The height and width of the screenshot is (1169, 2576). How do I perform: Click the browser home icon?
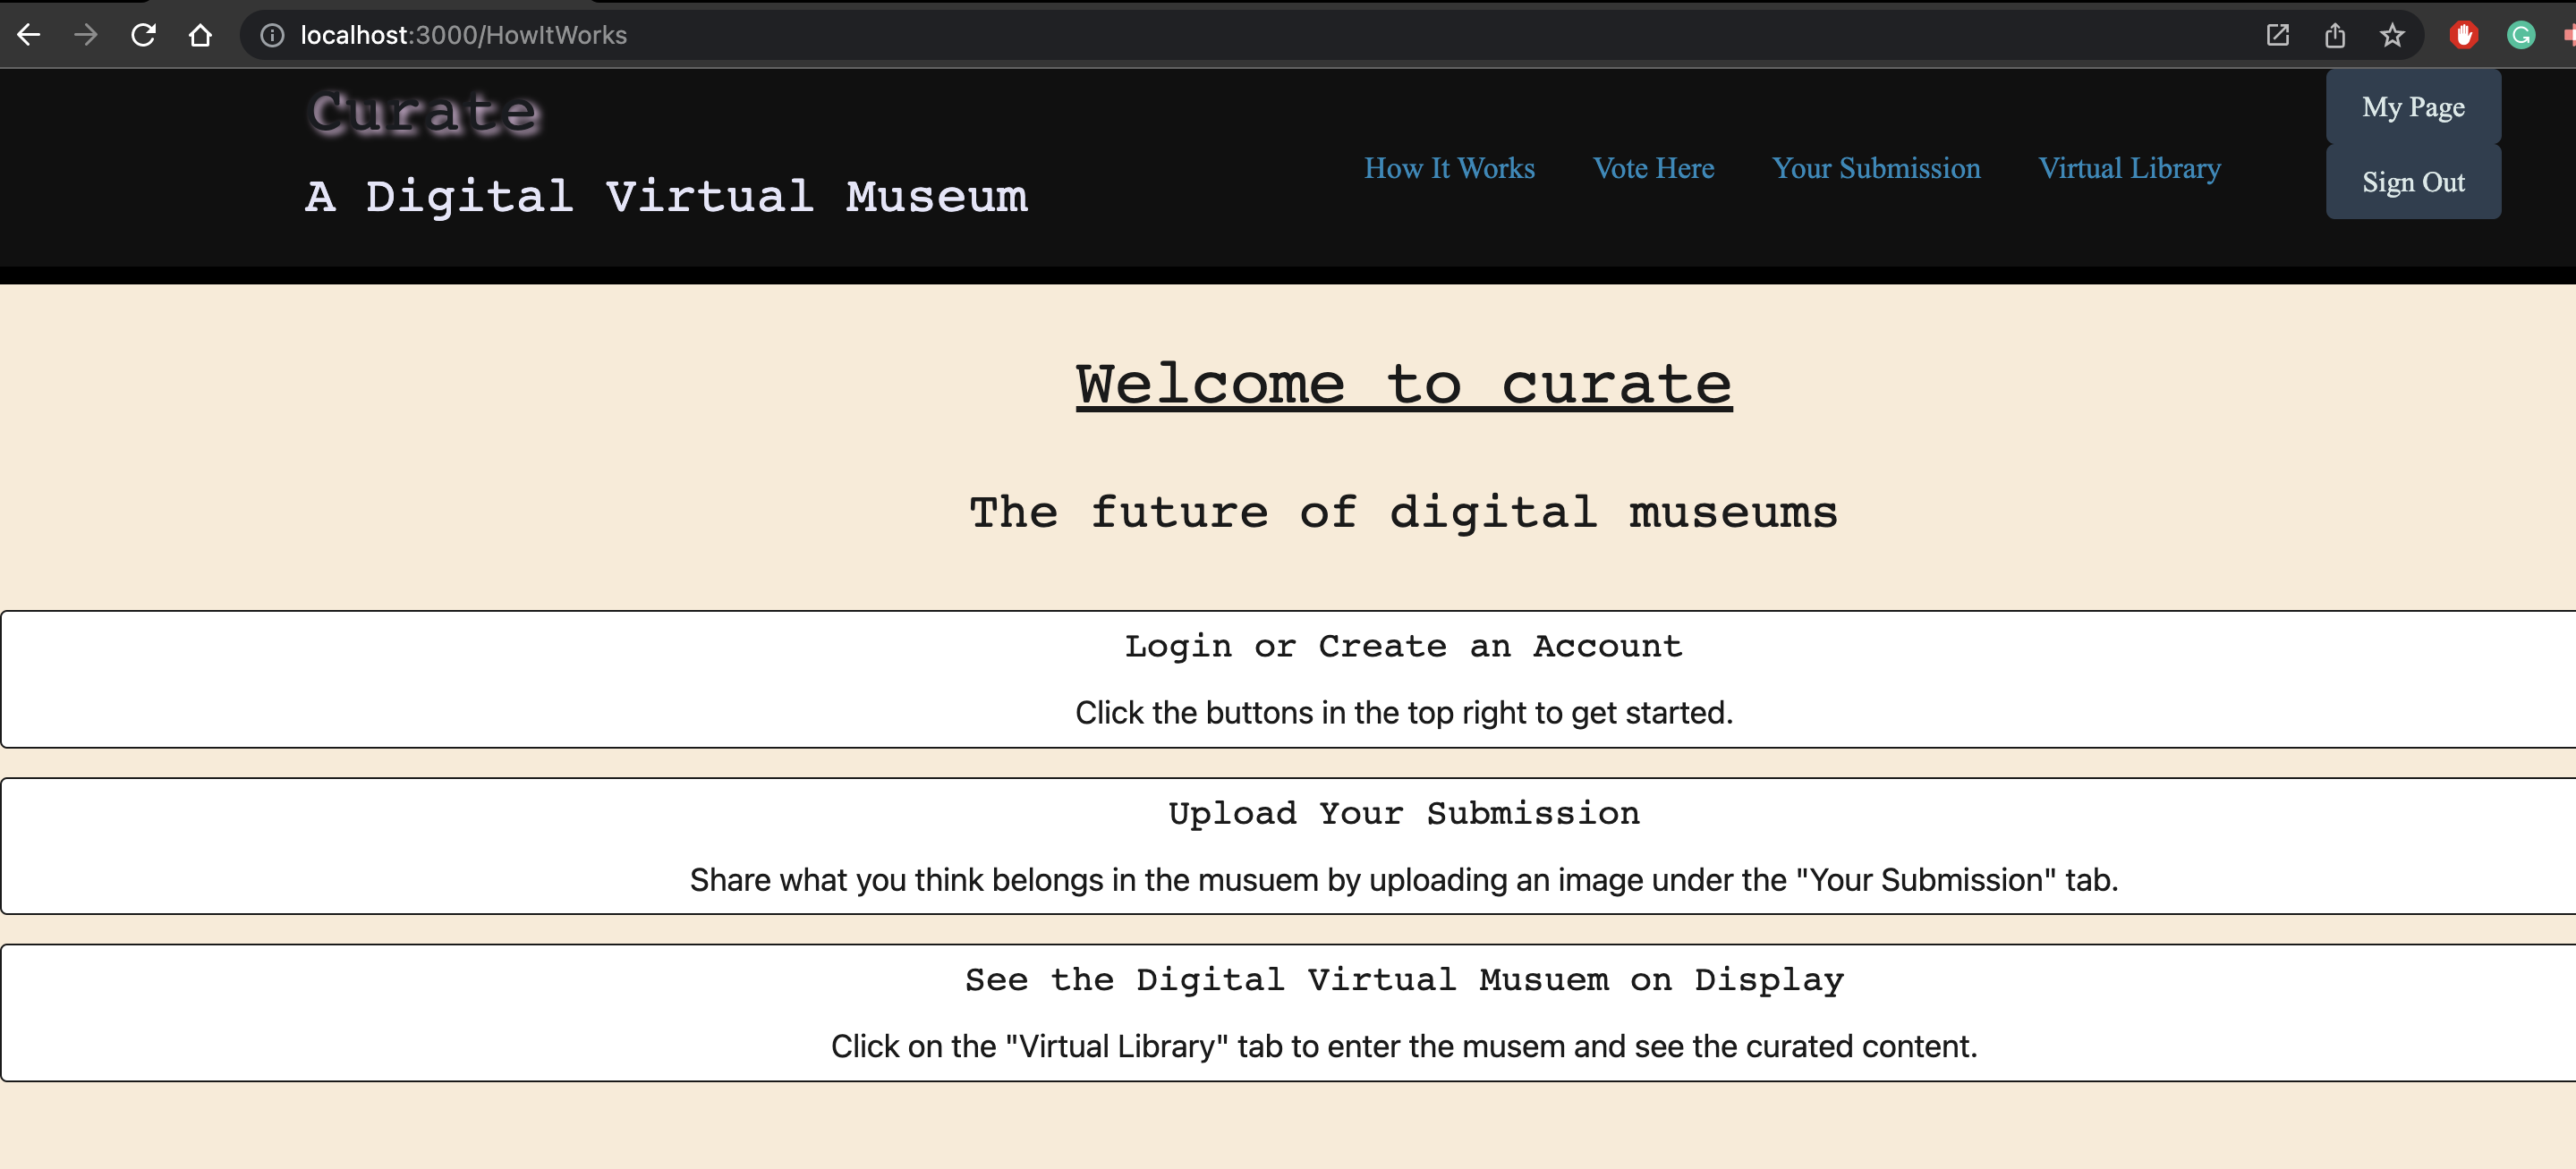pos(200,34)
